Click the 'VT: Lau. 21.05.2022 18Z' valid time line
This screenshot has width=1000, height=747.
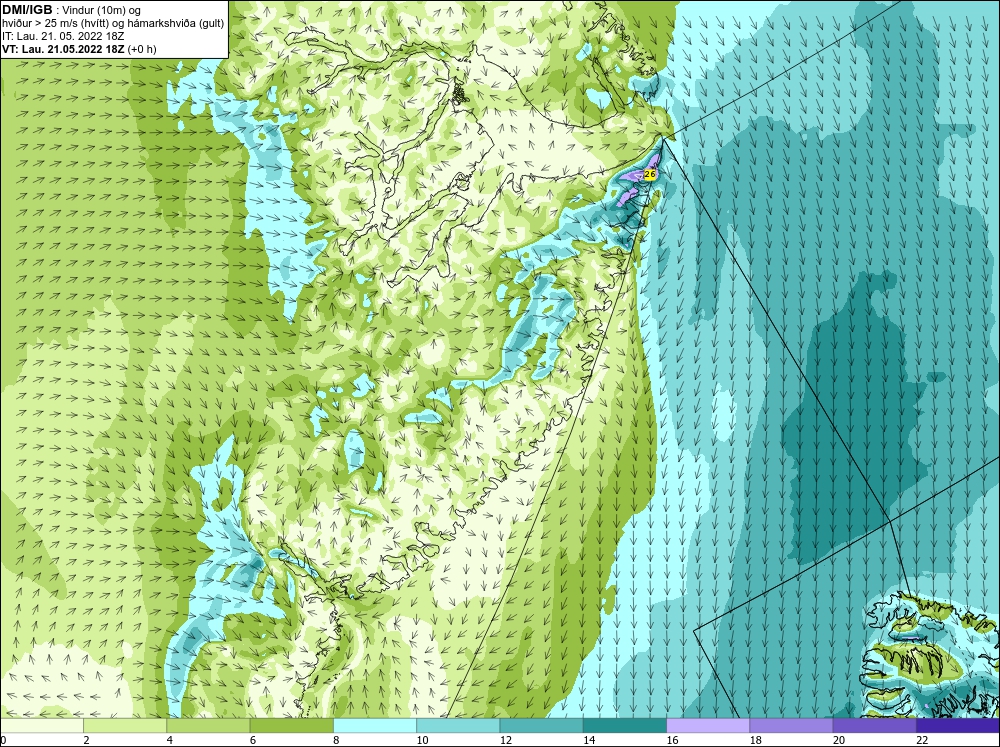79,49
